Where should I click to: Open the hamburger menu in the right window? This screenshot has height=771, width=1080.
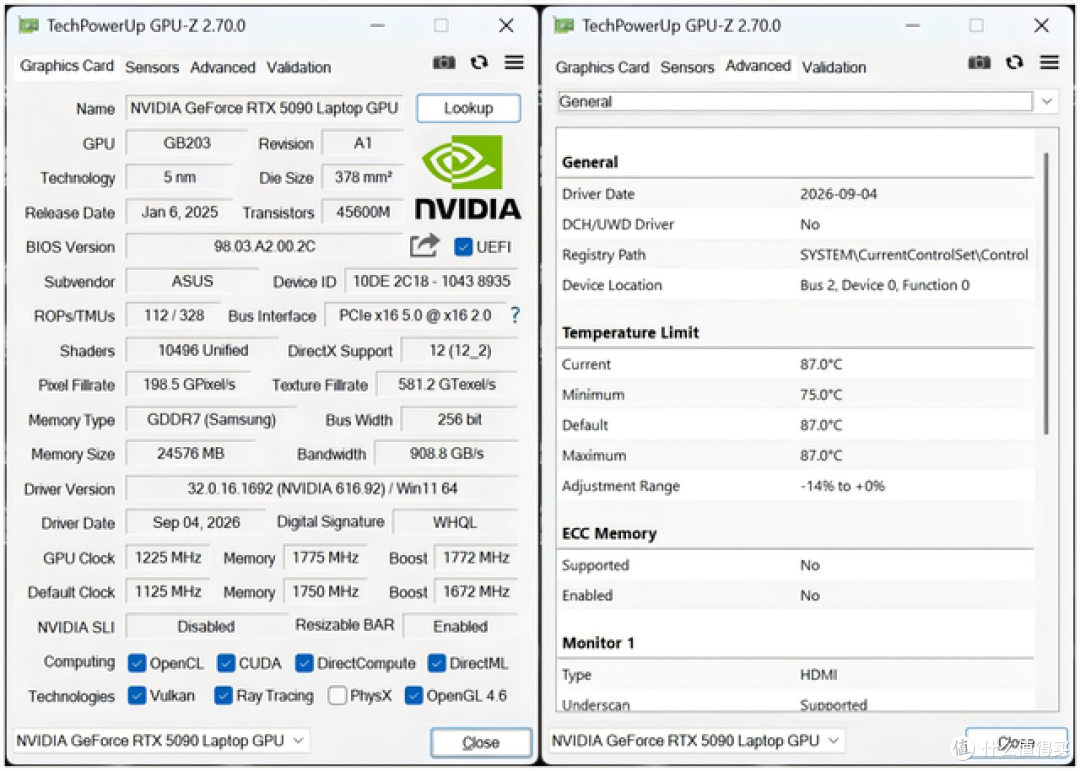(x=1050, y=63)
